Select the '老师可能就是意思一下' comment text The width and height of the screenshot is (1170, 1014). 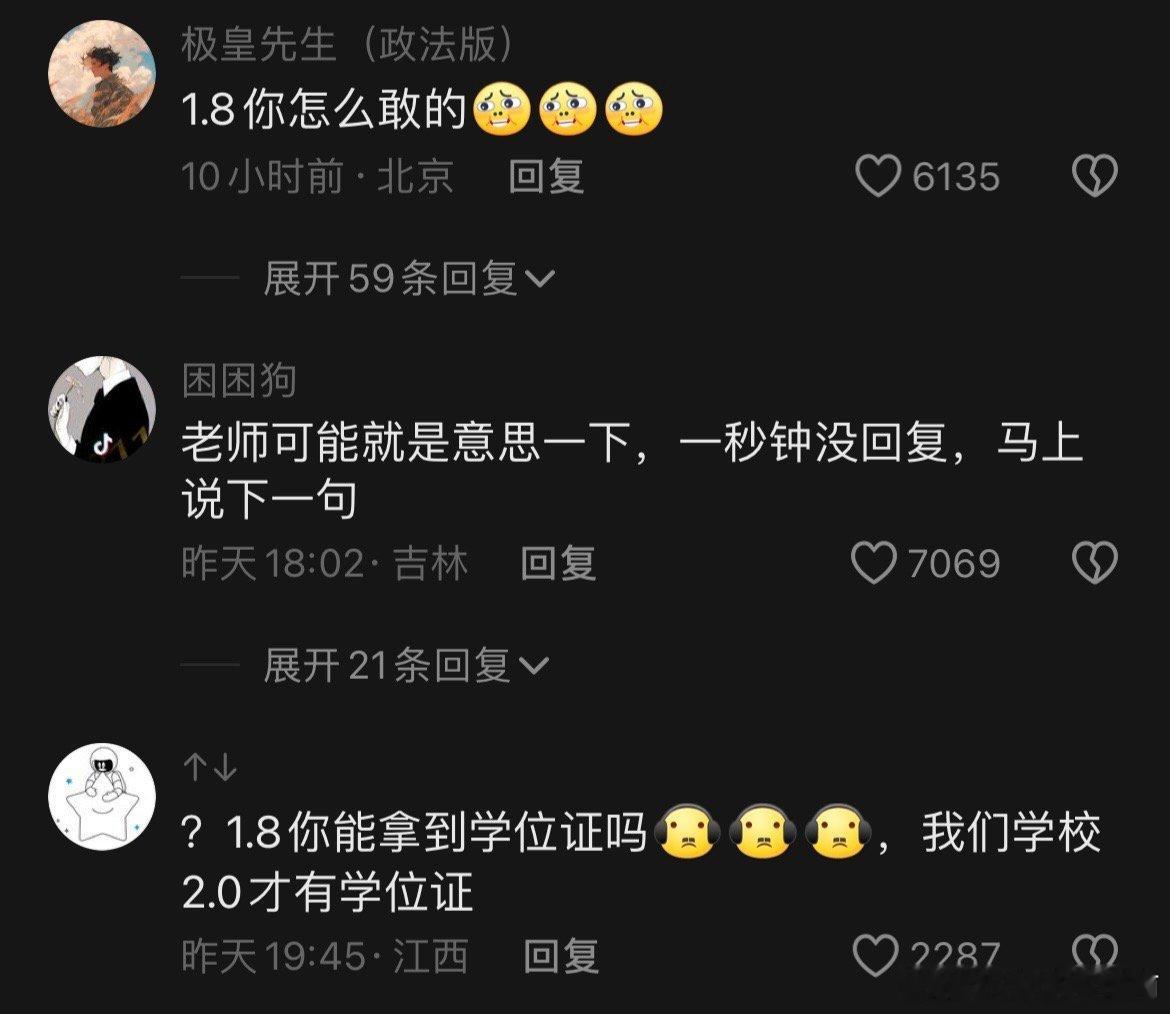click(632, 470)
